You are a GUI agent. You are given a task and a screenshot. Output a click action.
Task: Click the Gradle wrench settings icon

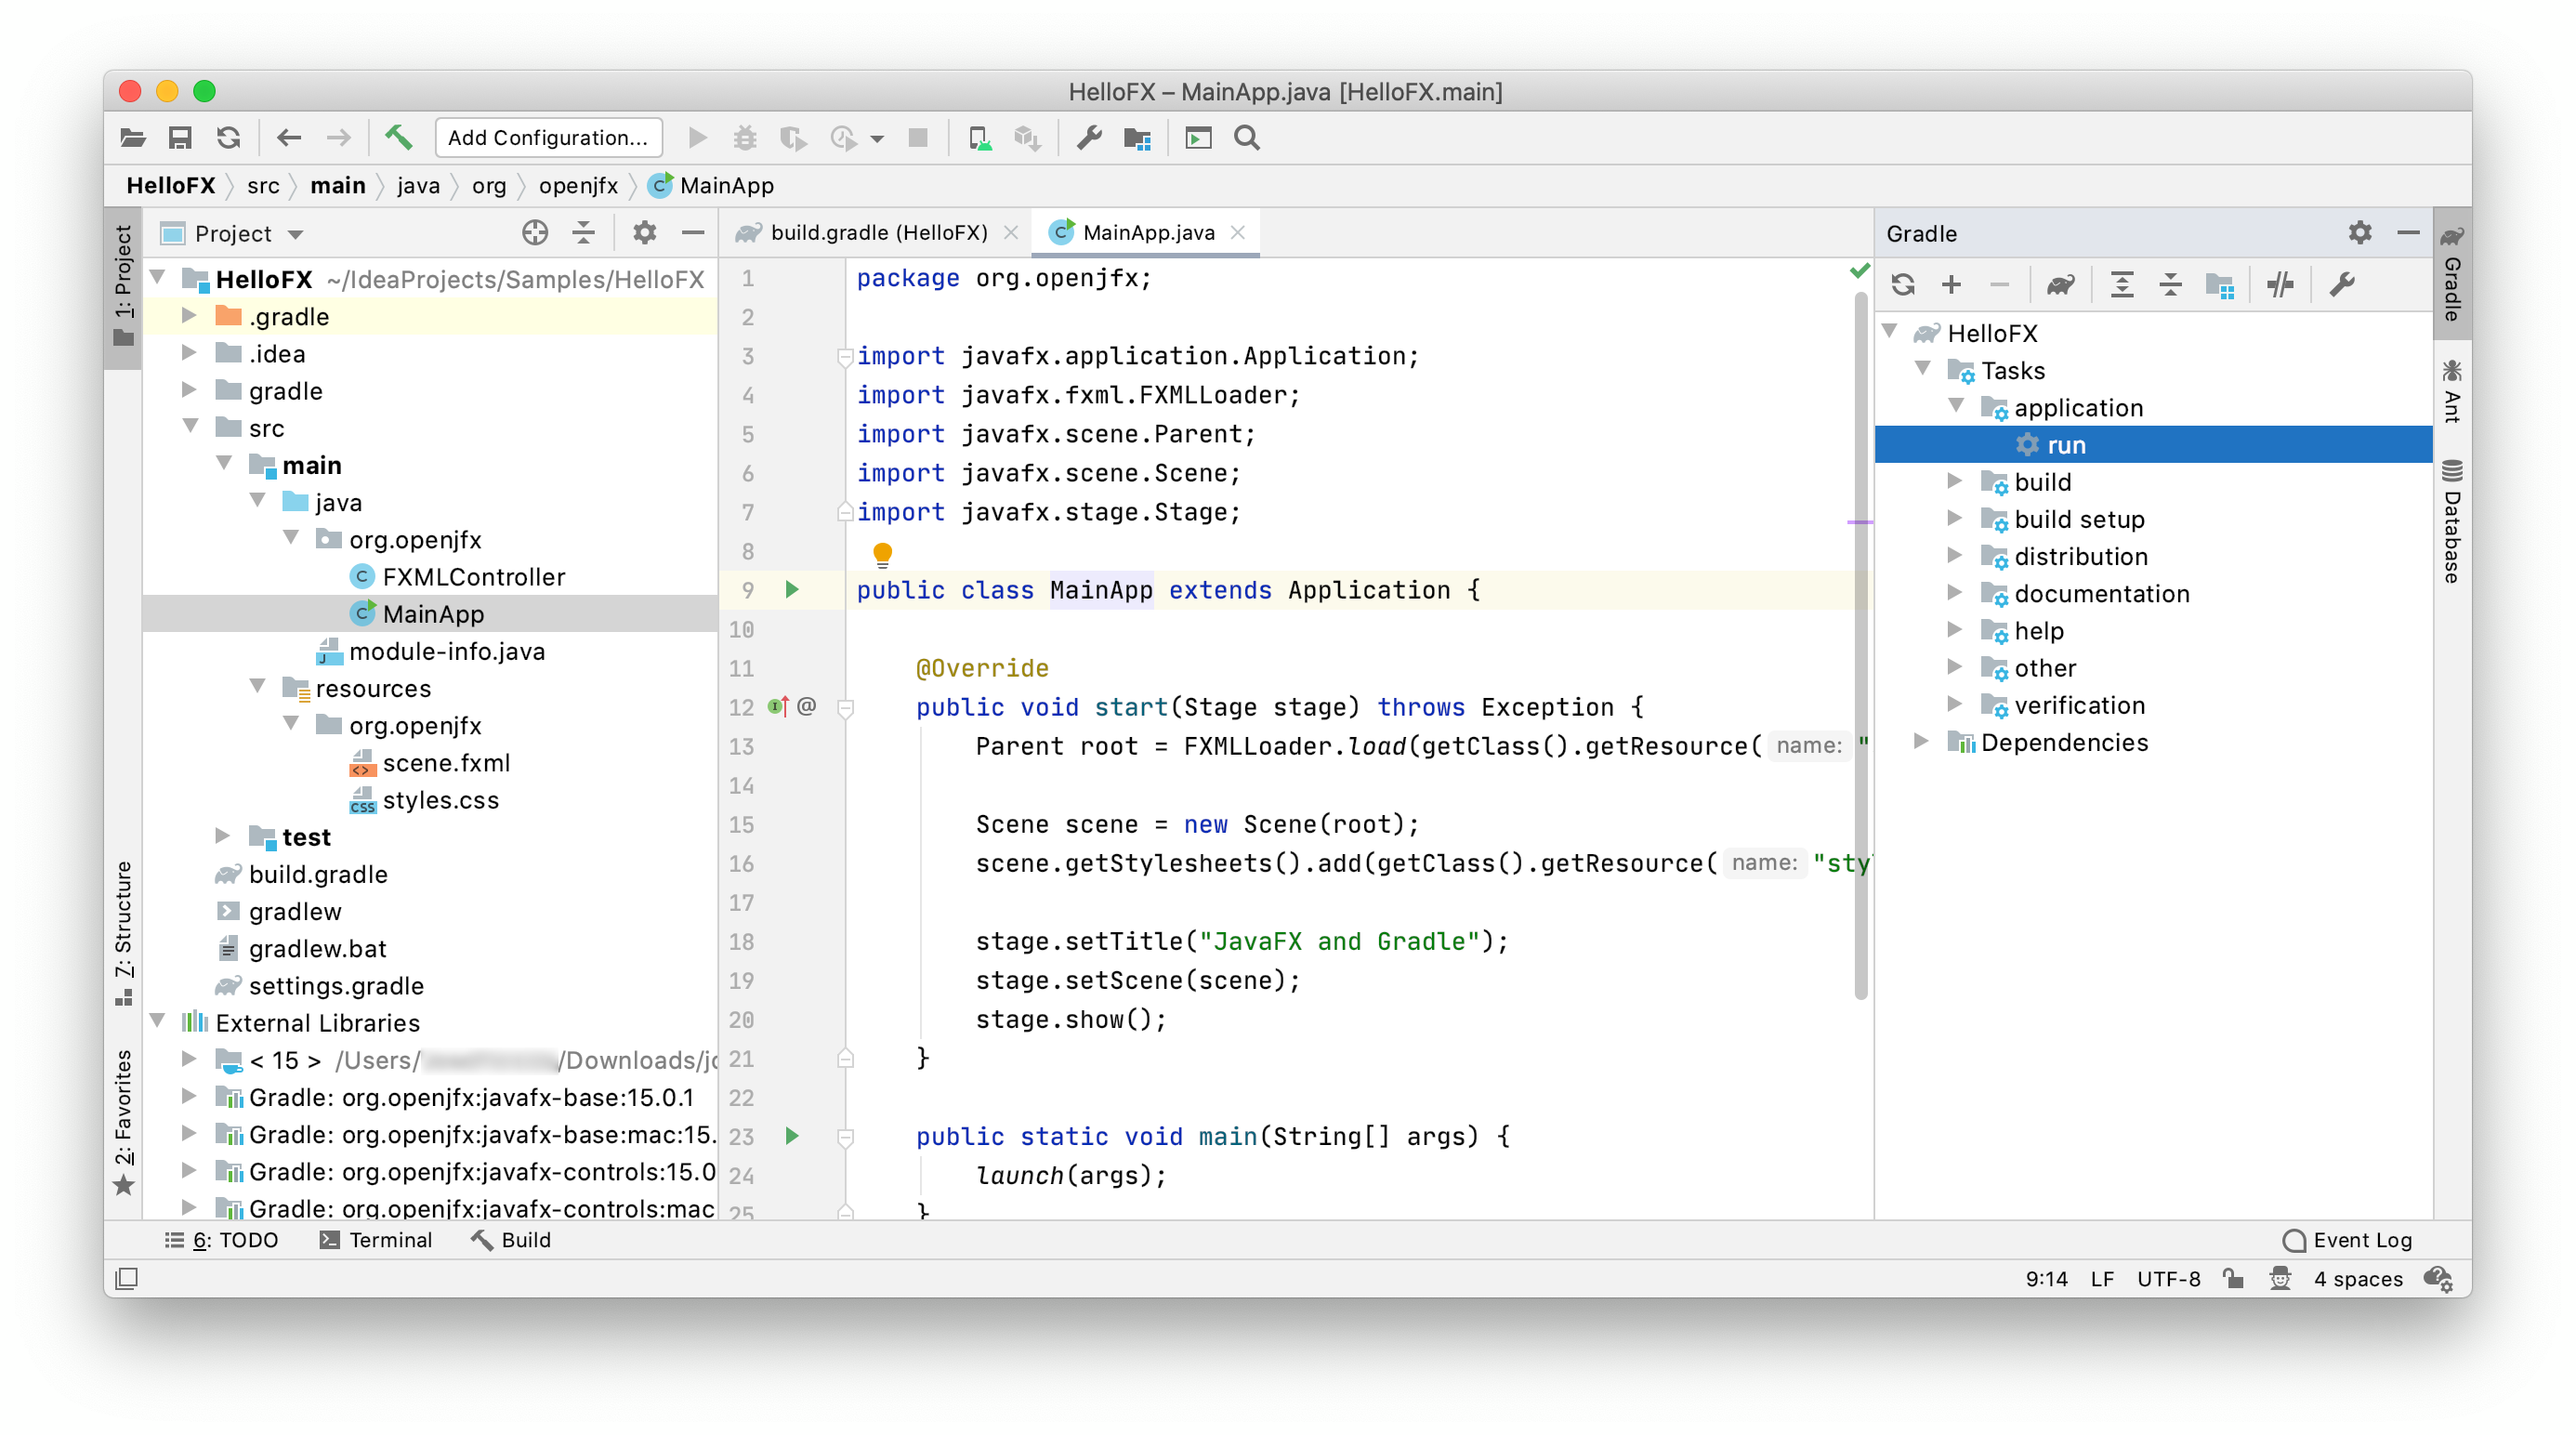(2342, 285)
